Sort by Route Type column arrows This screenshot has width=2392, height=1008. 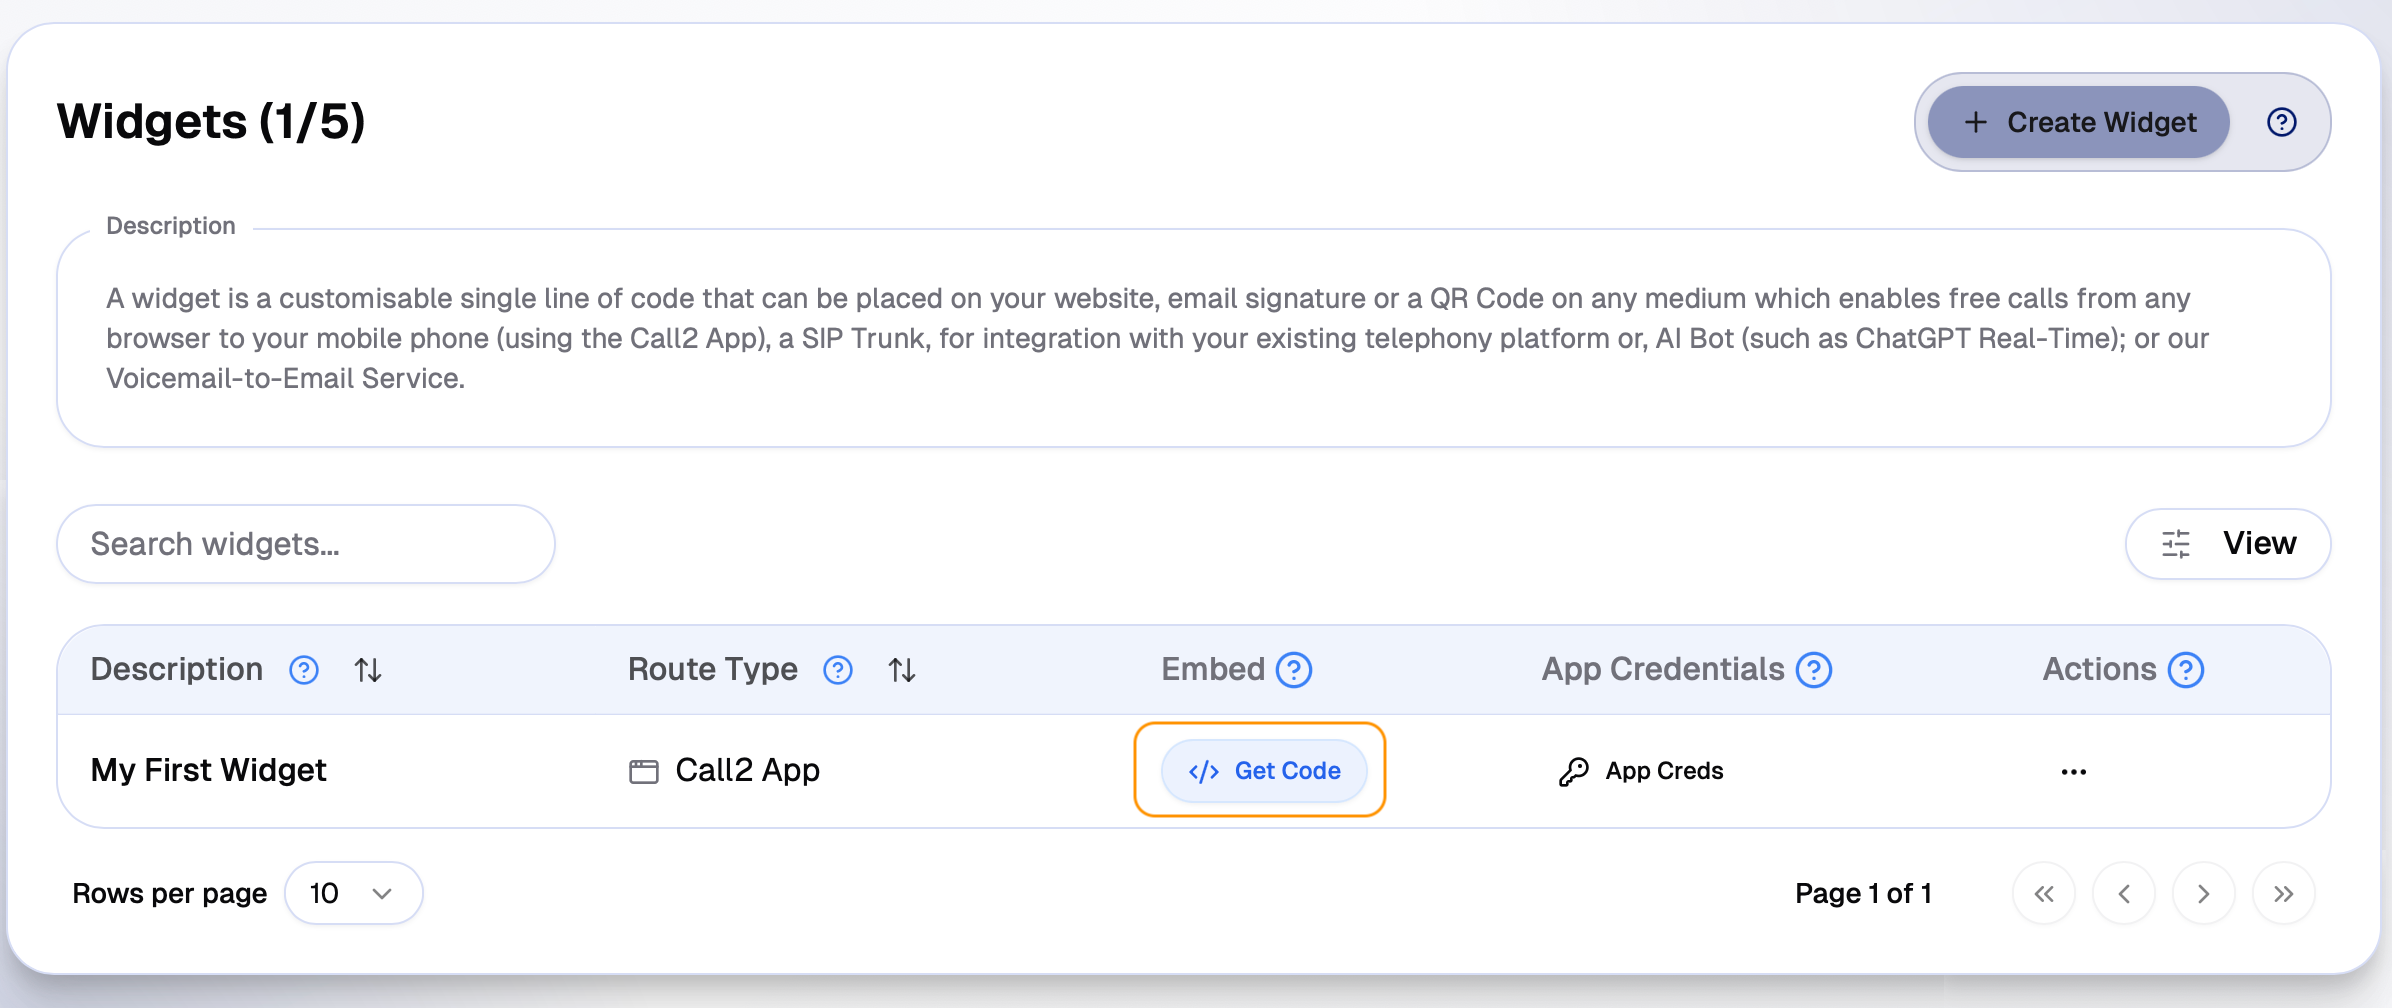[902, 670]
